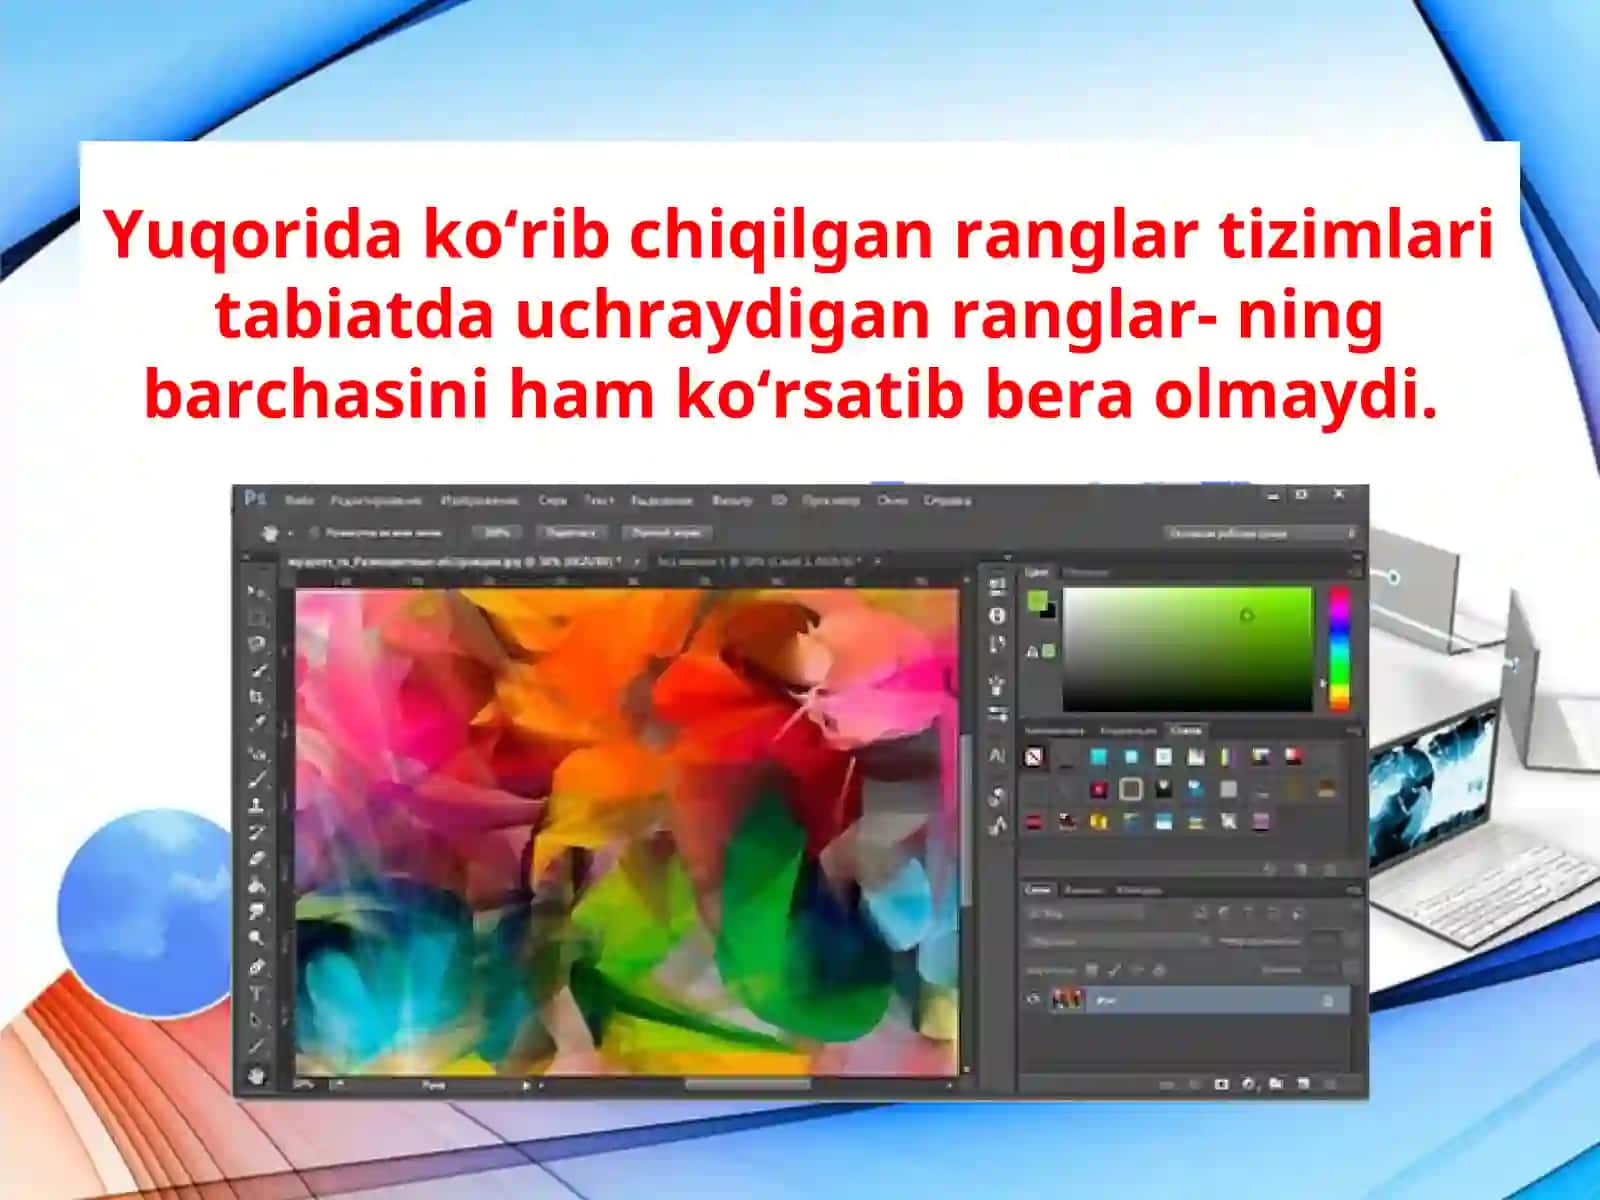Toggle lock image pixels in Layers panel
The image size is (1600, 1200).
[1114, 969]
